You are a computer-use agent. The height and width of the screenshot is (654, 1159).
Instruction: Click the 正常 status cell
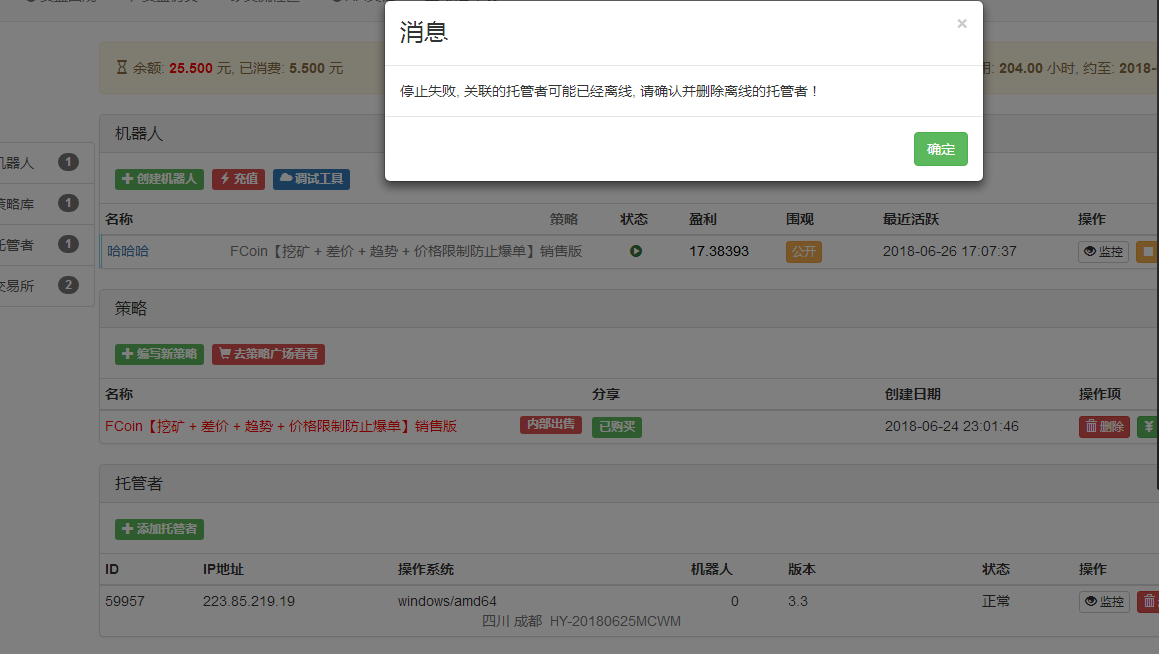[996, 602]
